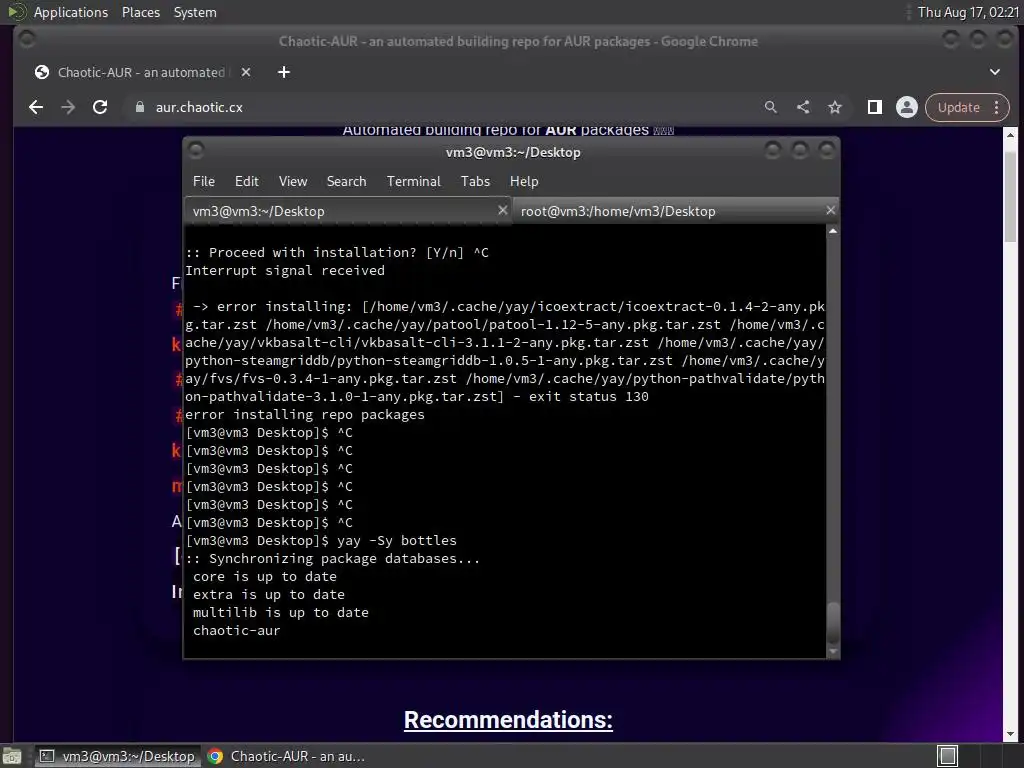Open terminal Search menu

pos(346,181)
